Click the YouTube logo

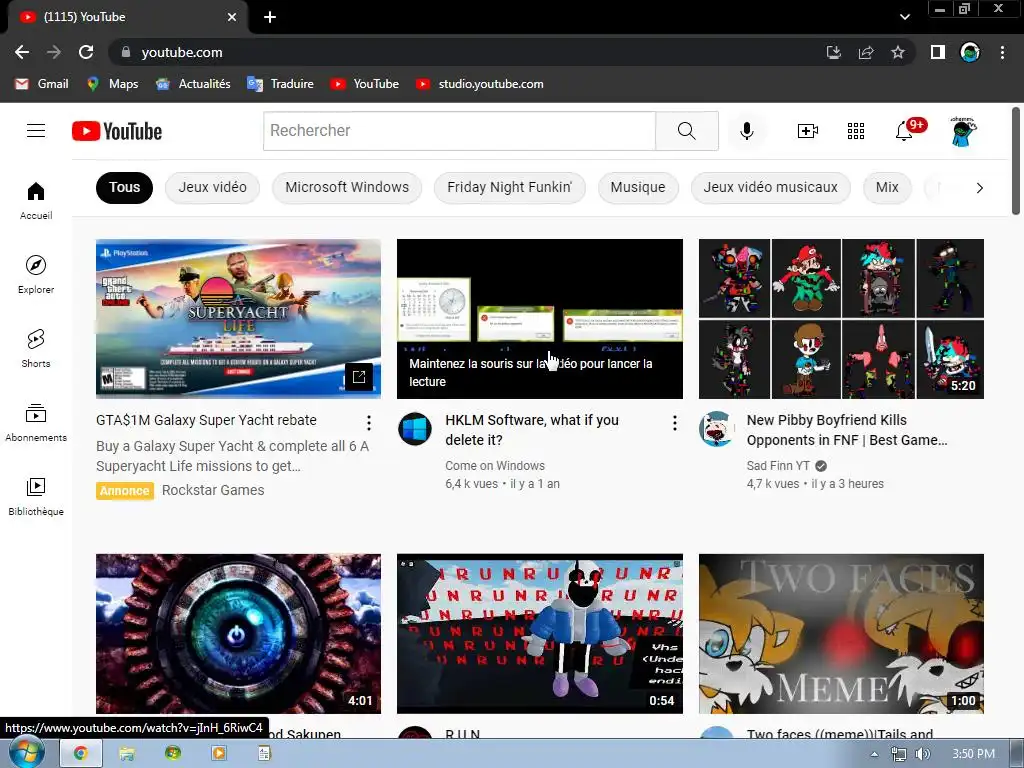[117, 131]
